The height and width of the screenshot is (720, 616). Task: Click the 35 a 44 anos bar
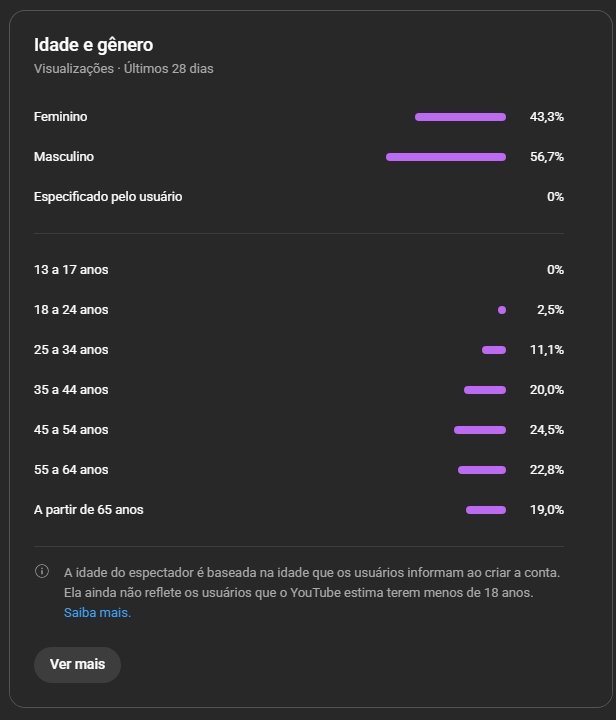(485, 390)
